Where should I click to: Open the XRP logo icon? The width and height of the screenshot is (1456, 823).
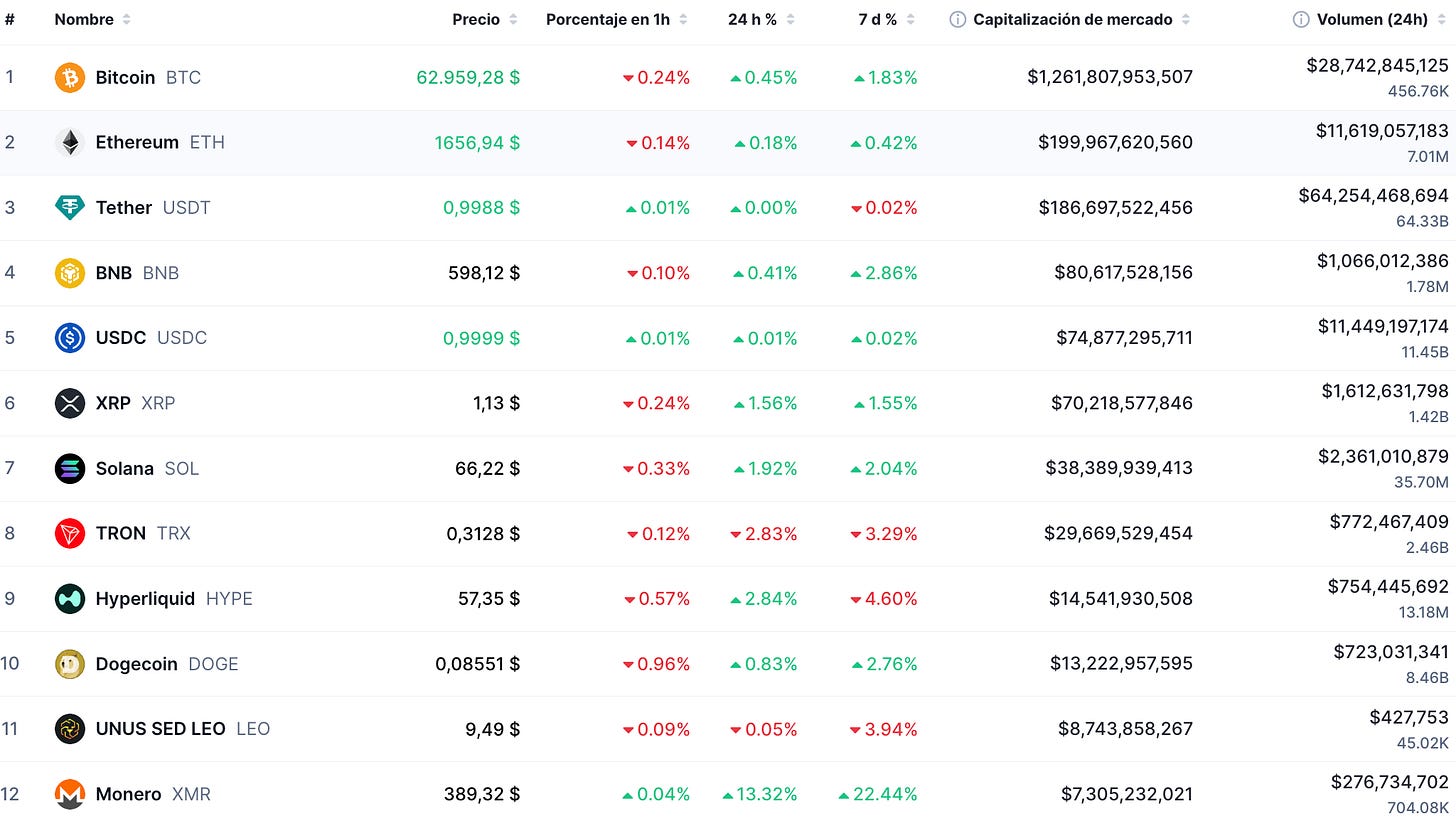pyautogui.click(x=70, y=403)
